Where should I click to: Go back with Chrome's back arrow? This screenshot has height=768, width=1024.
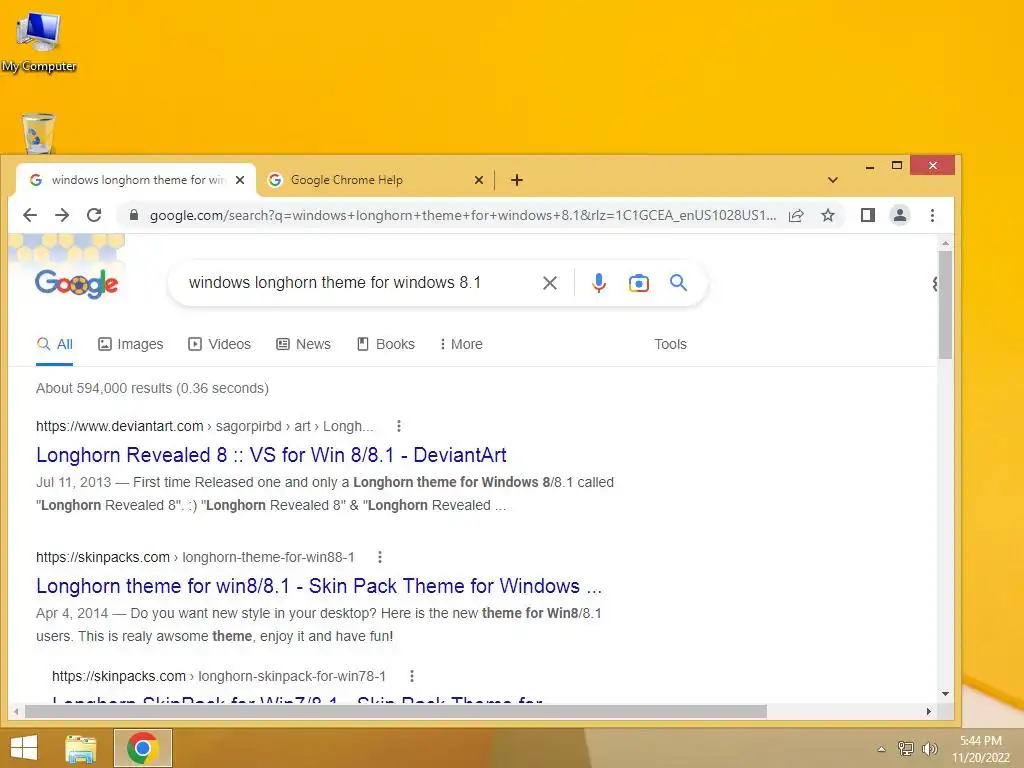[x=30, y=215]
